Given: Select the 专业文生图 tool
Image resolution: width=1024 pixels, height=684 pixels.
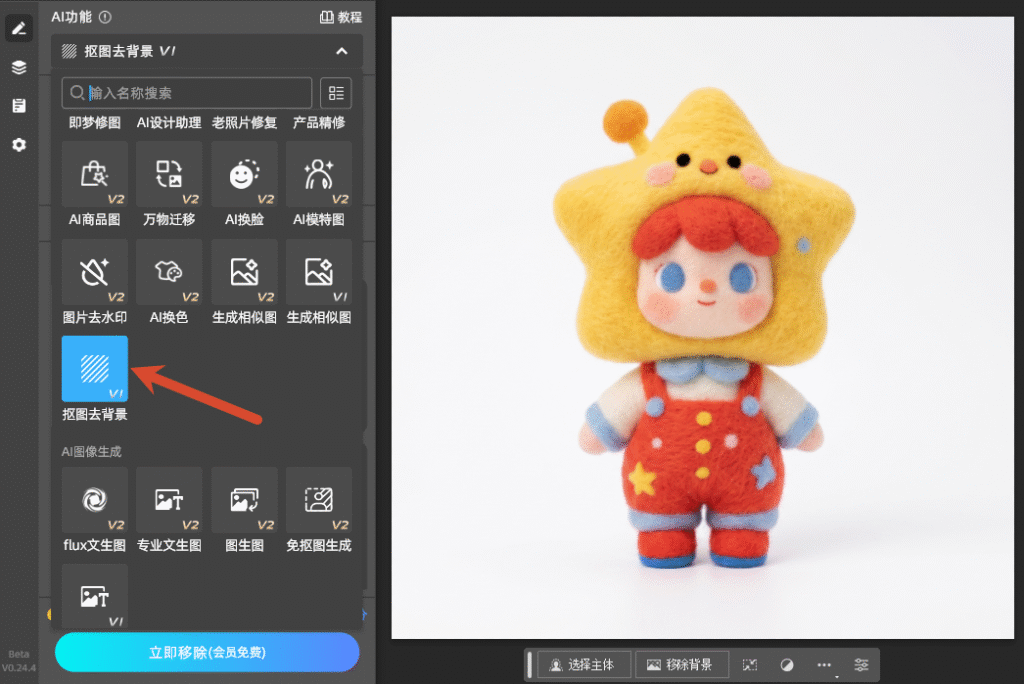Looking at the screenshot, I should (169, 500).
